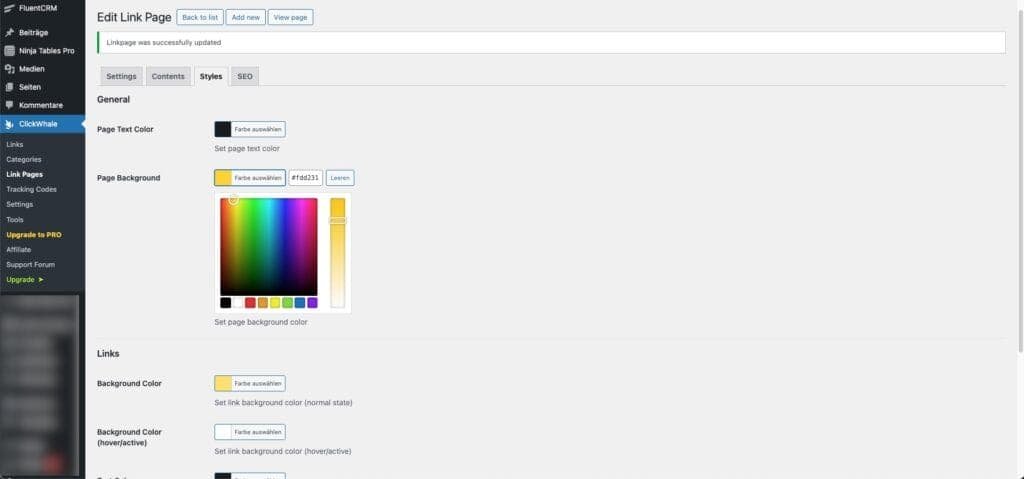Click the Page Background hex input field

305,178
